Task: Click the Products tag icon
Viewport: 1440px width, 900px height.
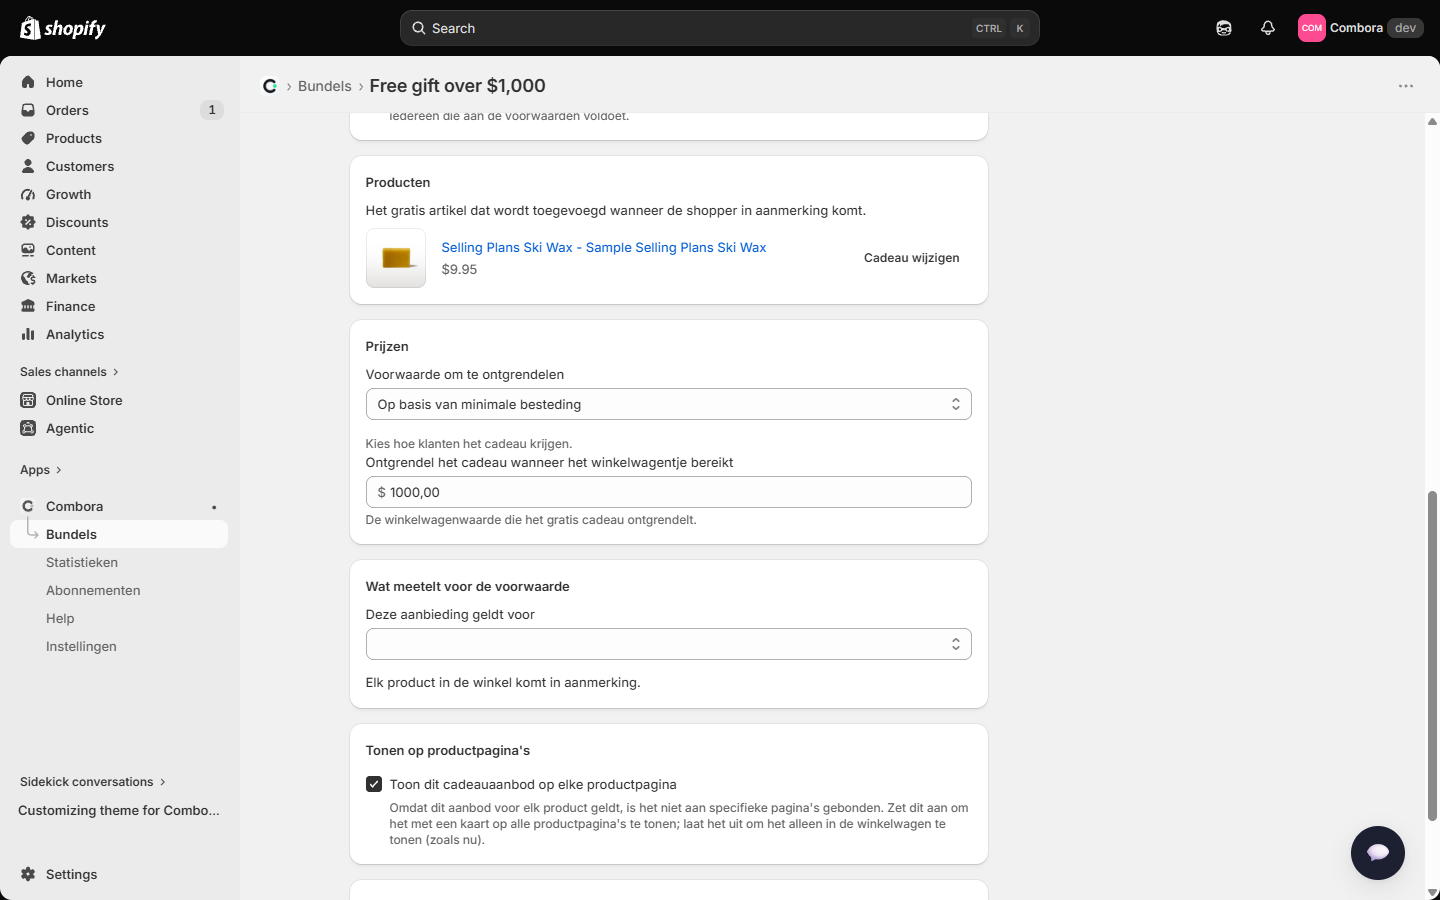Action: tap(28, 138)
